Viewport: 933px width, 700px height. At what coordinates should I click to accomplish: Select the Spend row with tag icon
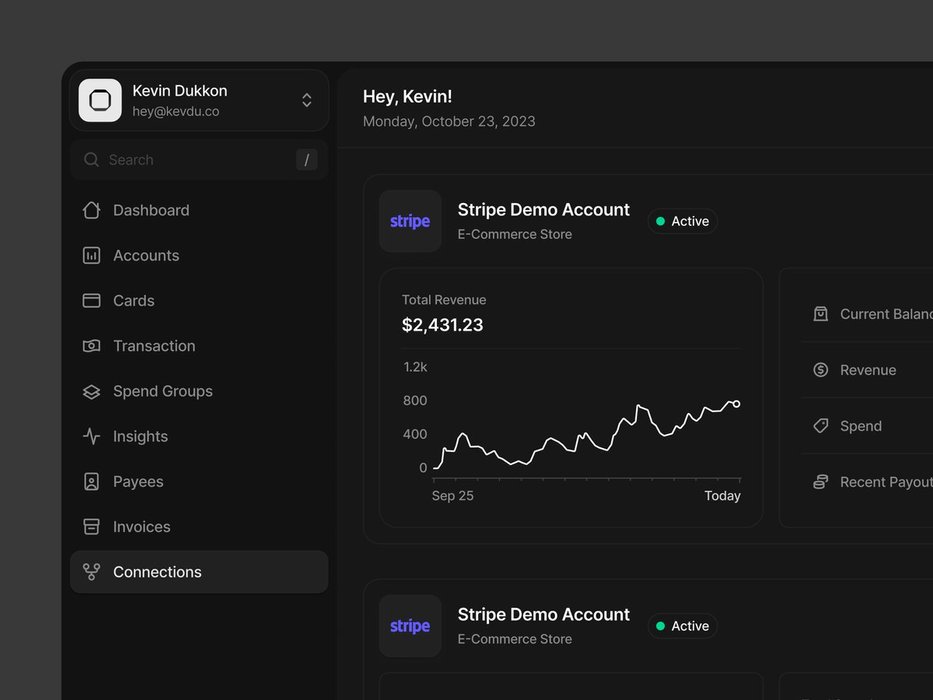(859, 426)
